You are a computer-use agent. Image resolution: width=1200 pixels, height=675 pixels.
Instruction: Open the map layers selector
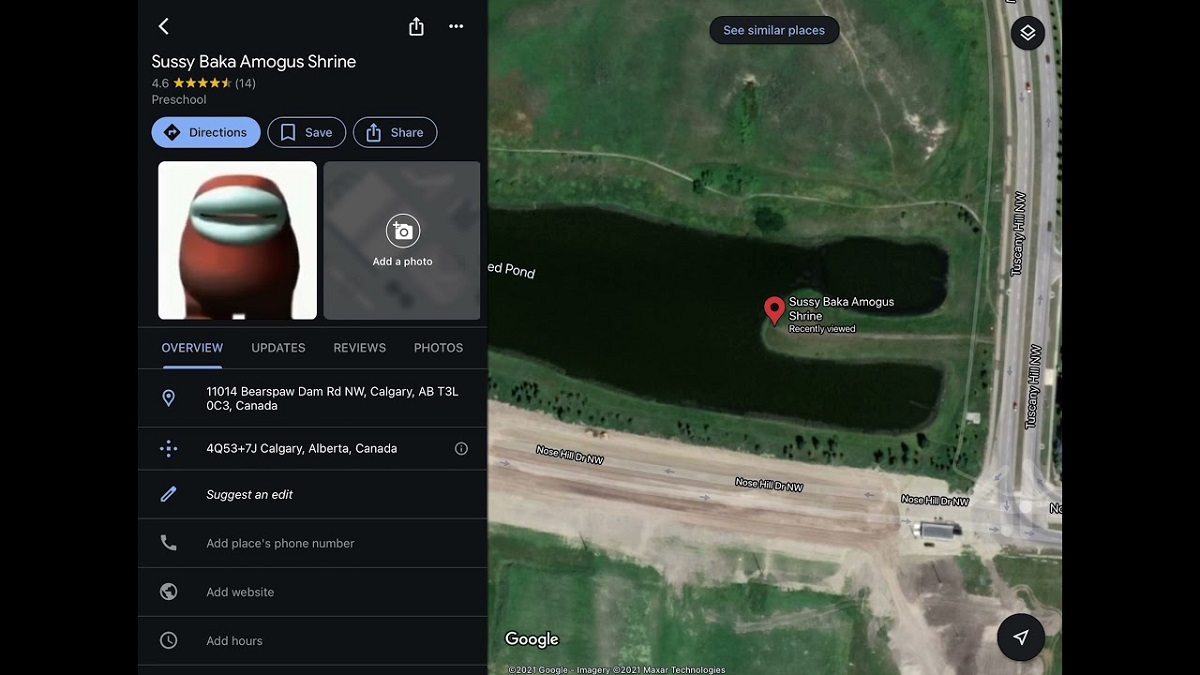[1028, 33]
